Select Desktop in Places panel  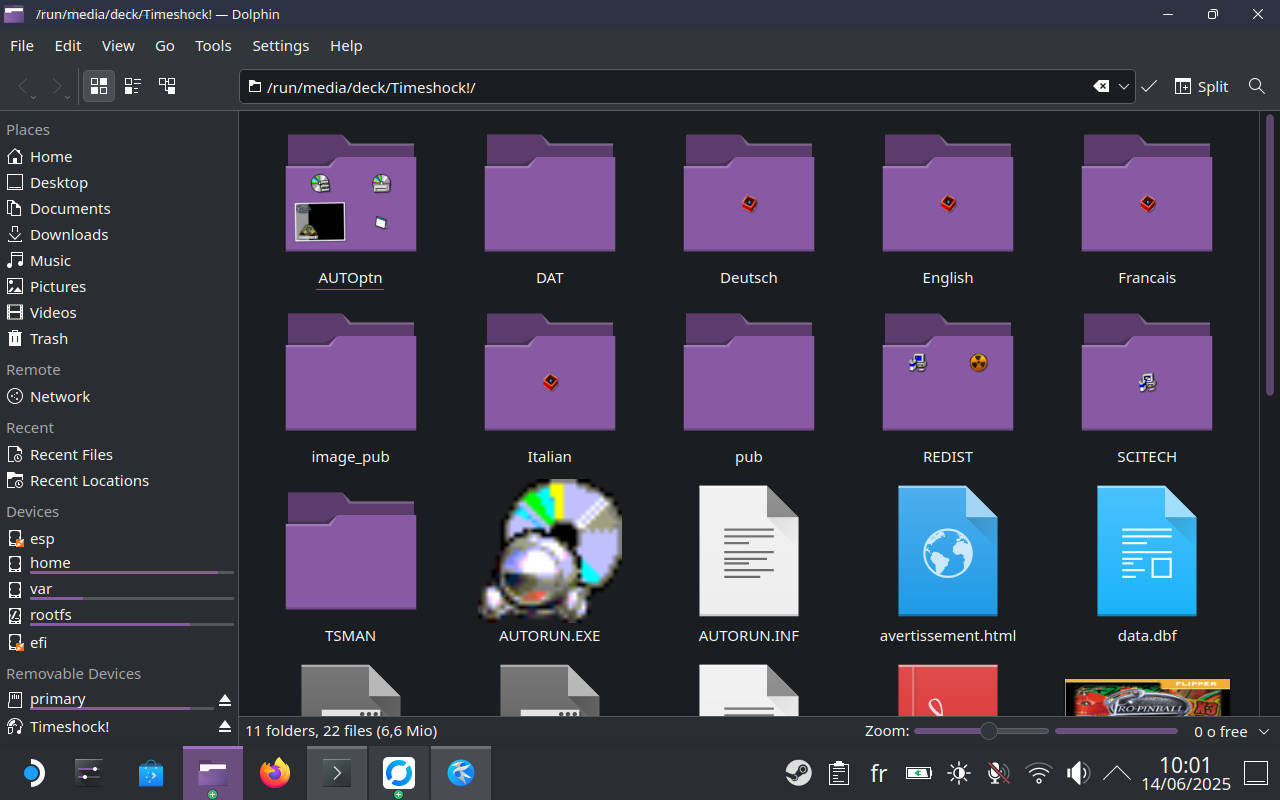pos(119,183)
